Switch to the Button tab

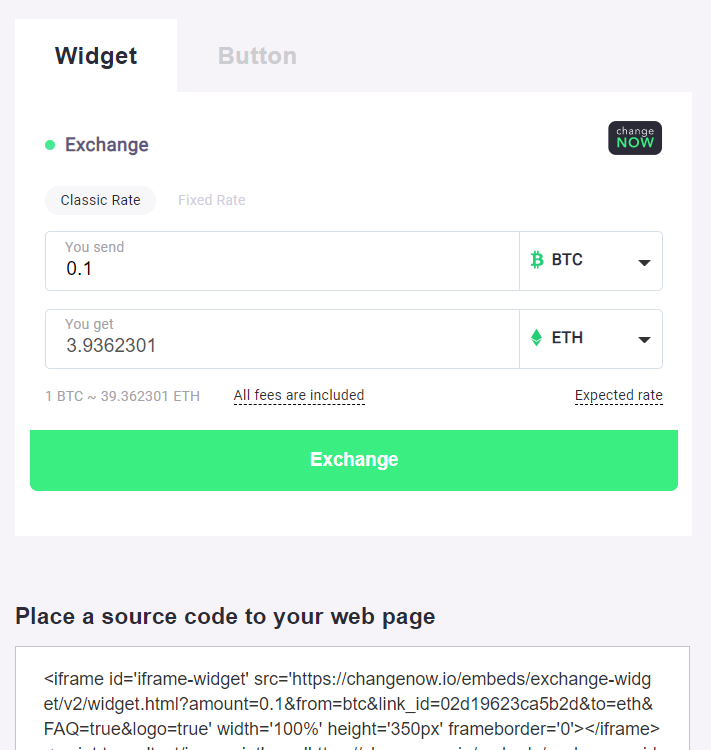coord(257,55)
